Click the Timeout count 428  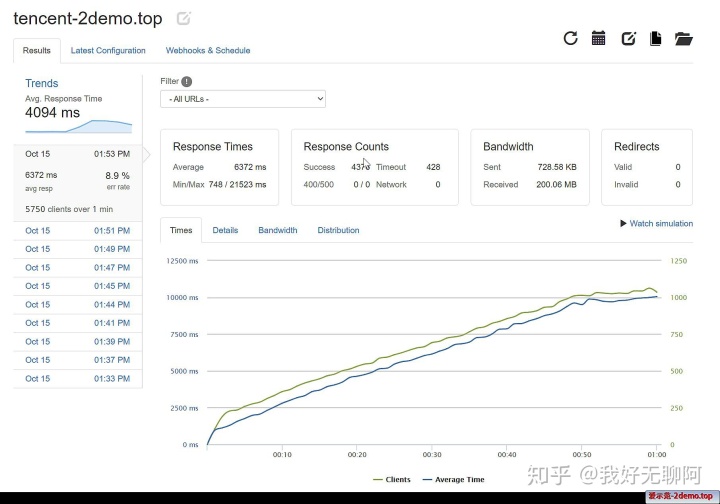pos(433,167)
